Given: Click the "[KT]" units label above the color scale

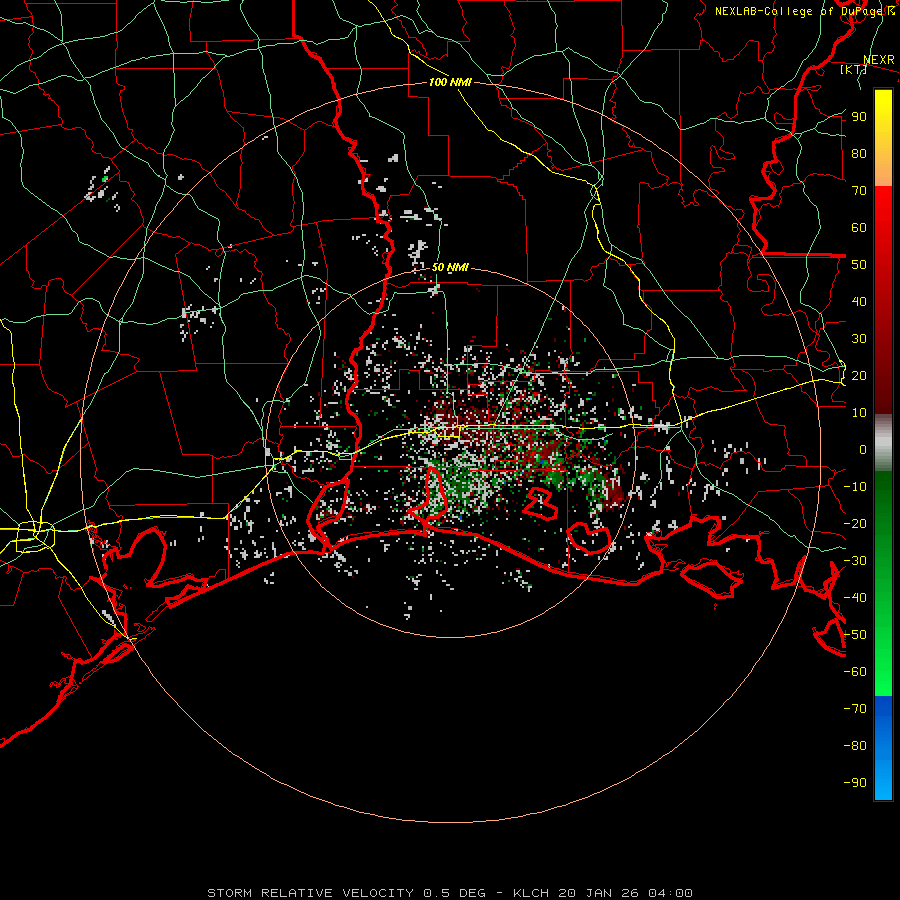Looking at the screenshot, I should pyautogui.click(x=853, y=69).
